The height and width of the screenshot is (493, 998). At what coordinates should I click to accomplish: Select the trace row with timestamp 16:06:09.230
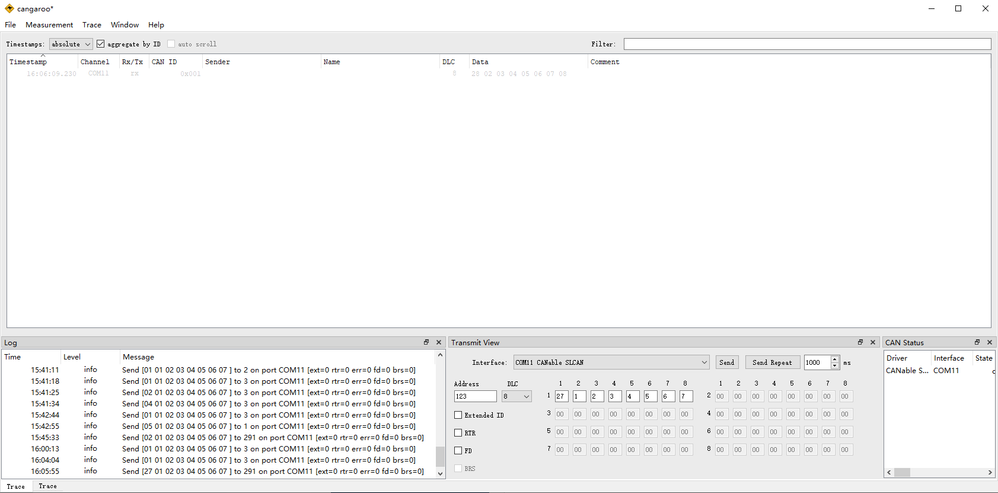498,74
